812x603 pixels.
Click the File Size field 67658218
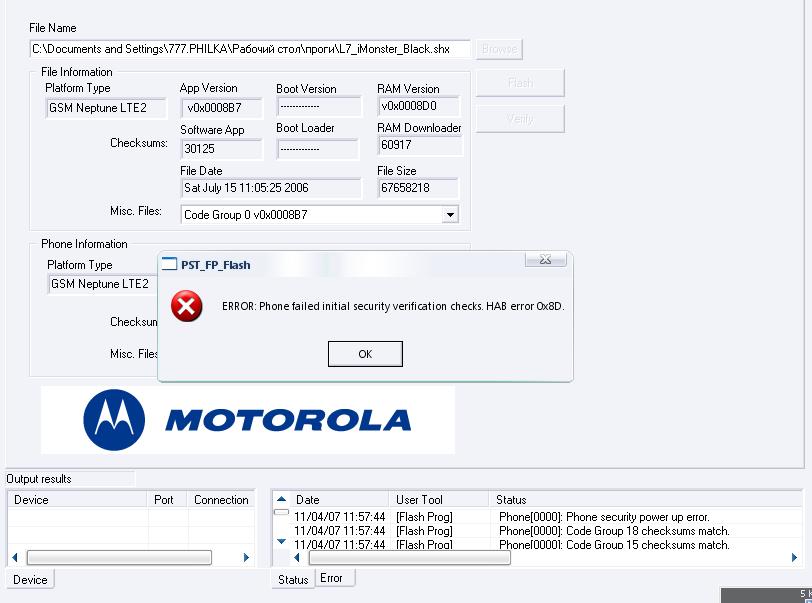[418, 188]
